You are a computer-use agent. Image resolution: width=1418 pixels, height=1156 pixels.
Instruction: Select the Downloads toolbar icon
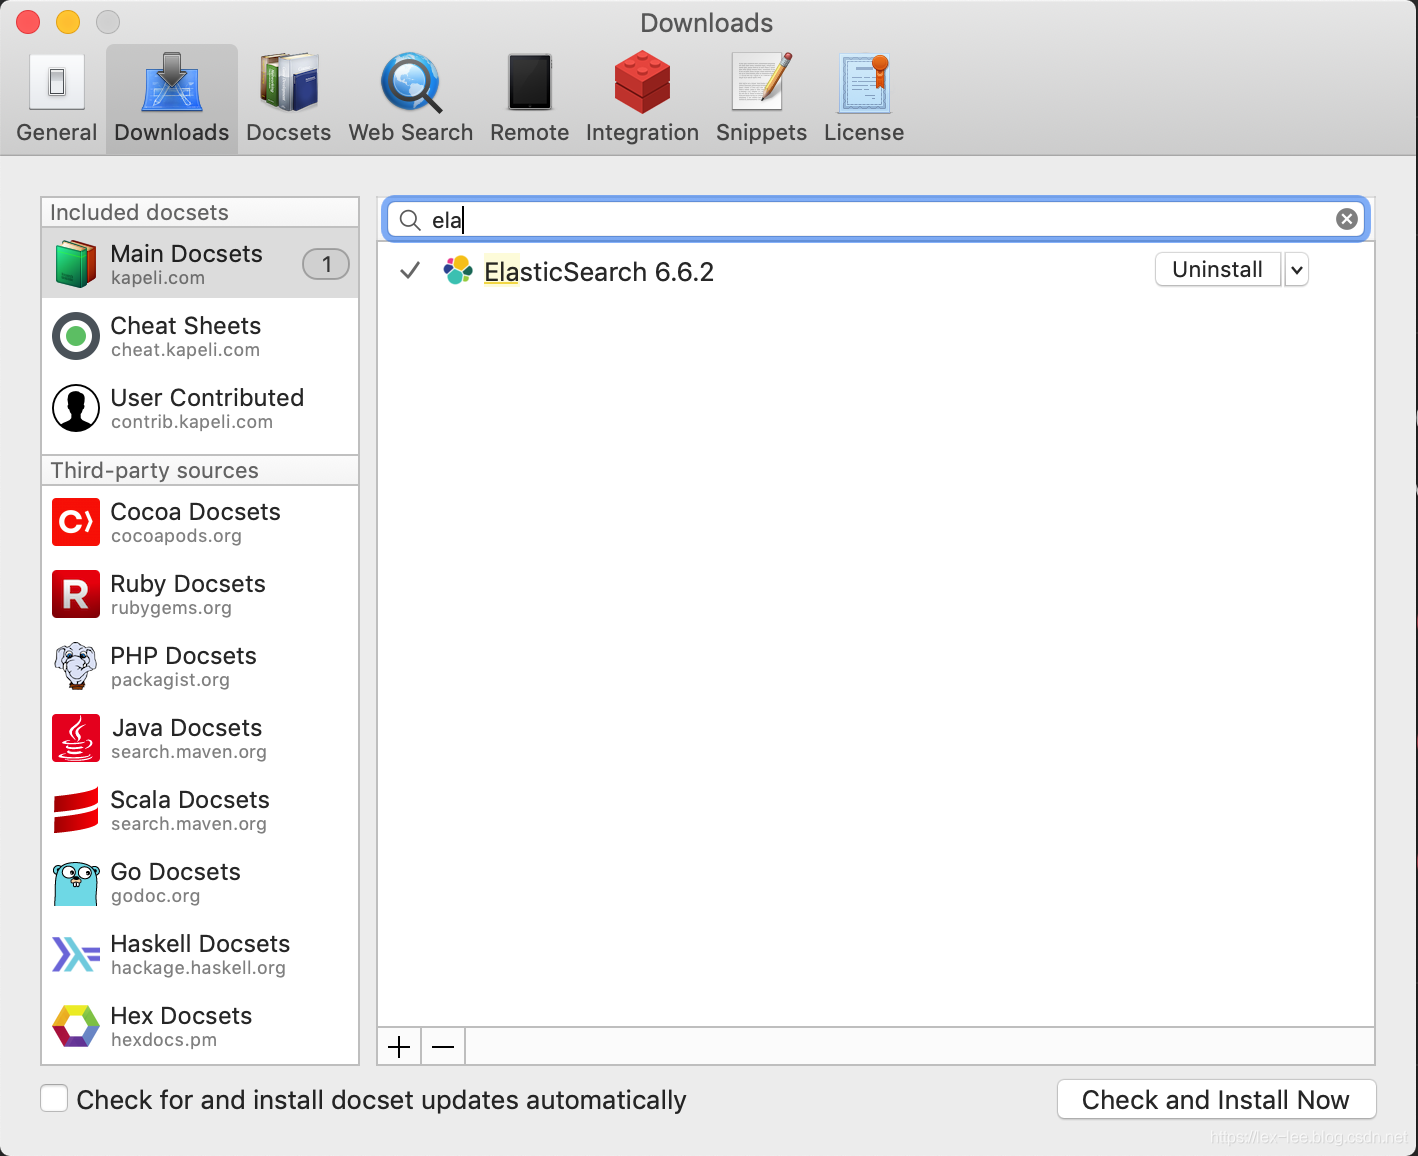(172, 82)
